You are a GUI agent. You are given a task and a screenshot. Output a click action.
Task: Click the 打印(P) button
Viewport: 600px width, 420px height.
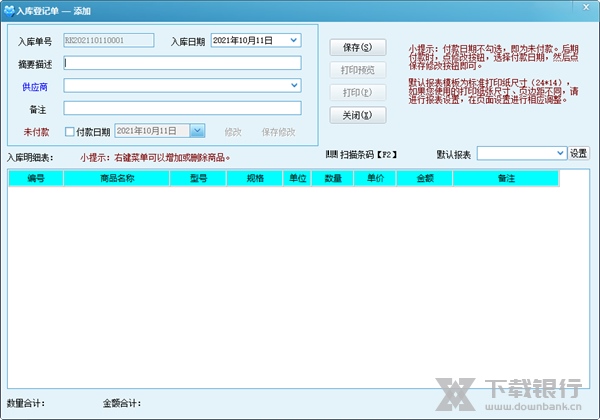tap(358, 93)
